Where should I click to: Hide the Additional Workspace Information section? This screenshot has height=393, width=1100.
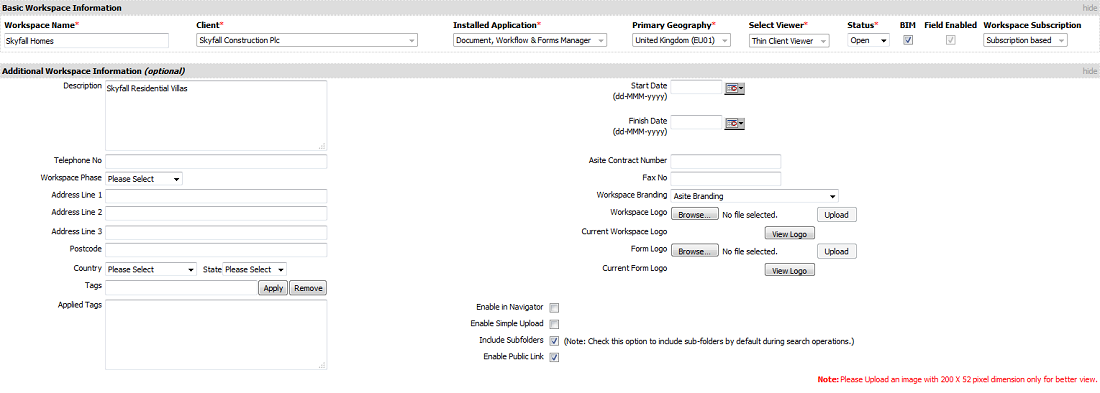pos(1089,71)
